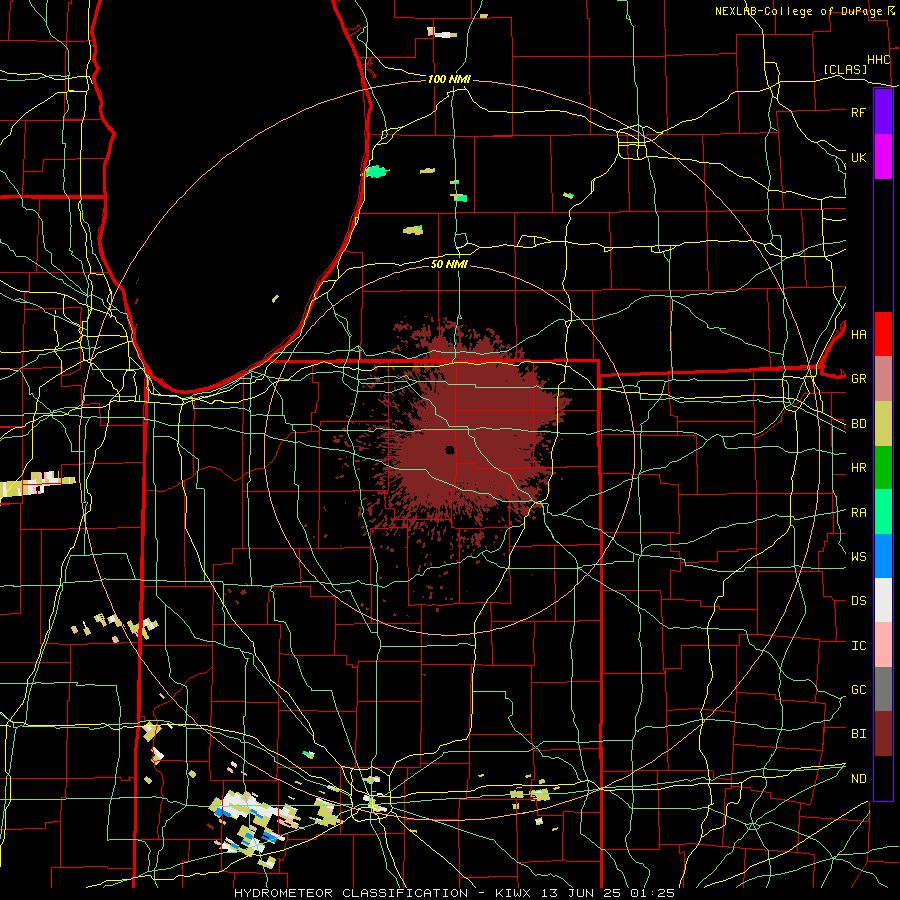Click the GC legend label
Image resolution: width=900 pixels, height=900 pixels.
(858, 689)
